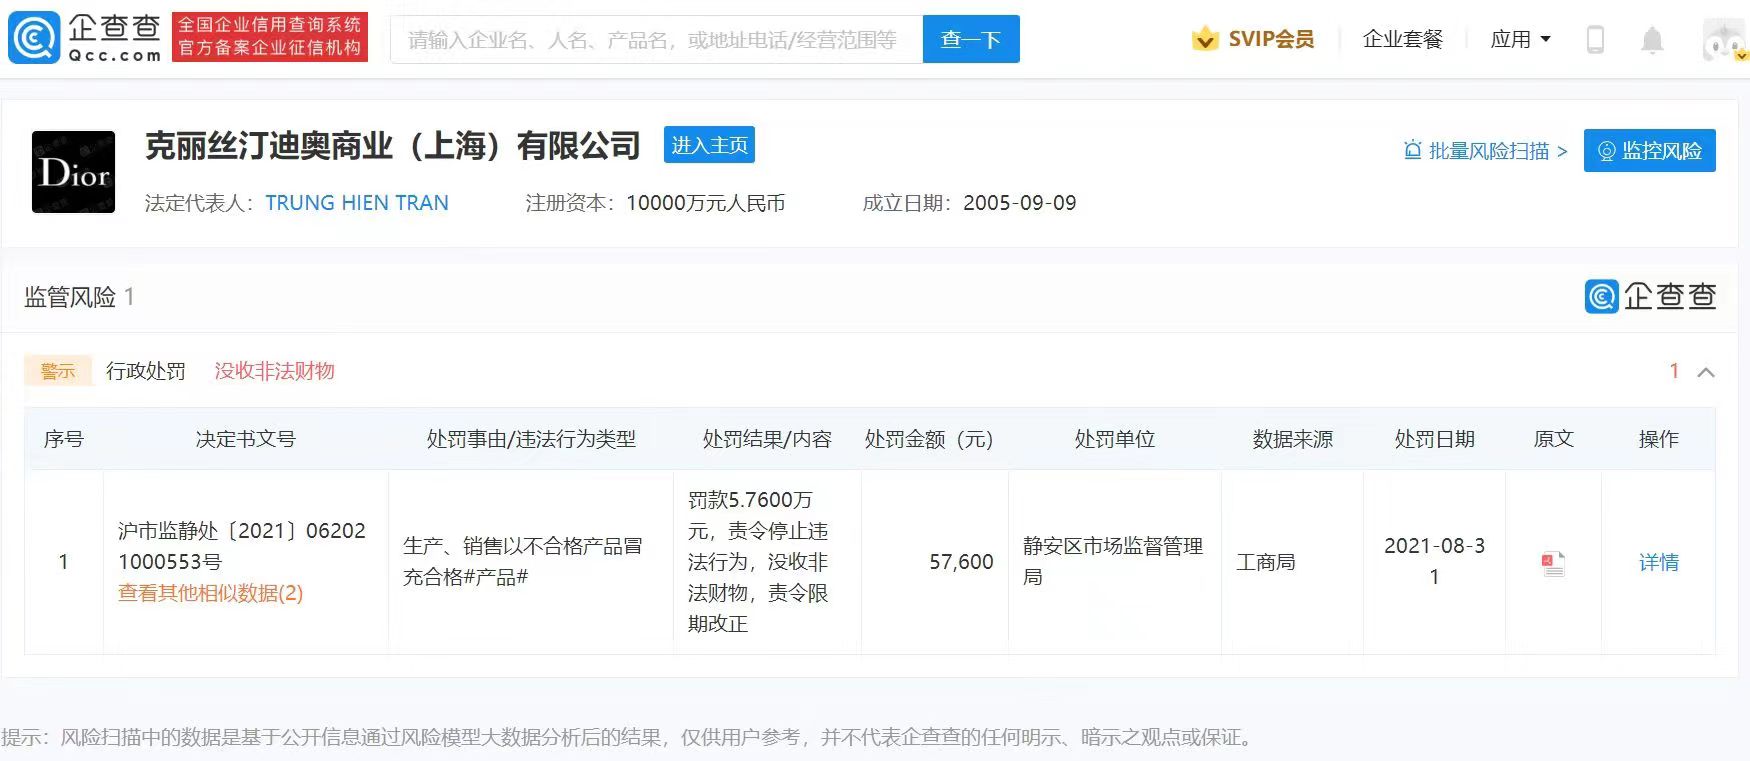The height and width of the screenshot is (761, 1750).
Task: Click the 处罚单位 column header
Action: click(1115, 439)
